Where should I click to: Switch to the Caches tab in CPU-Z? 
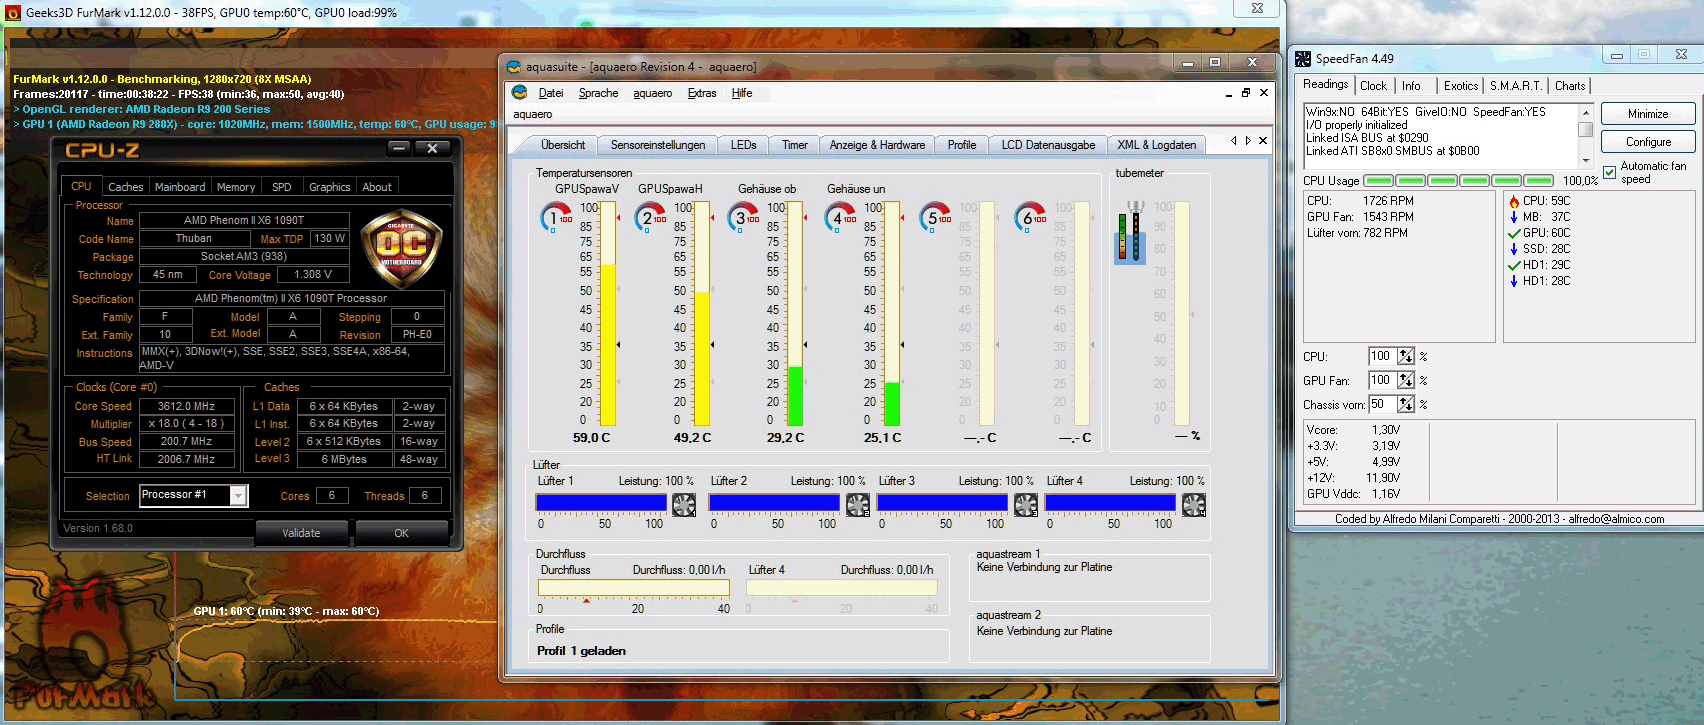126,187
